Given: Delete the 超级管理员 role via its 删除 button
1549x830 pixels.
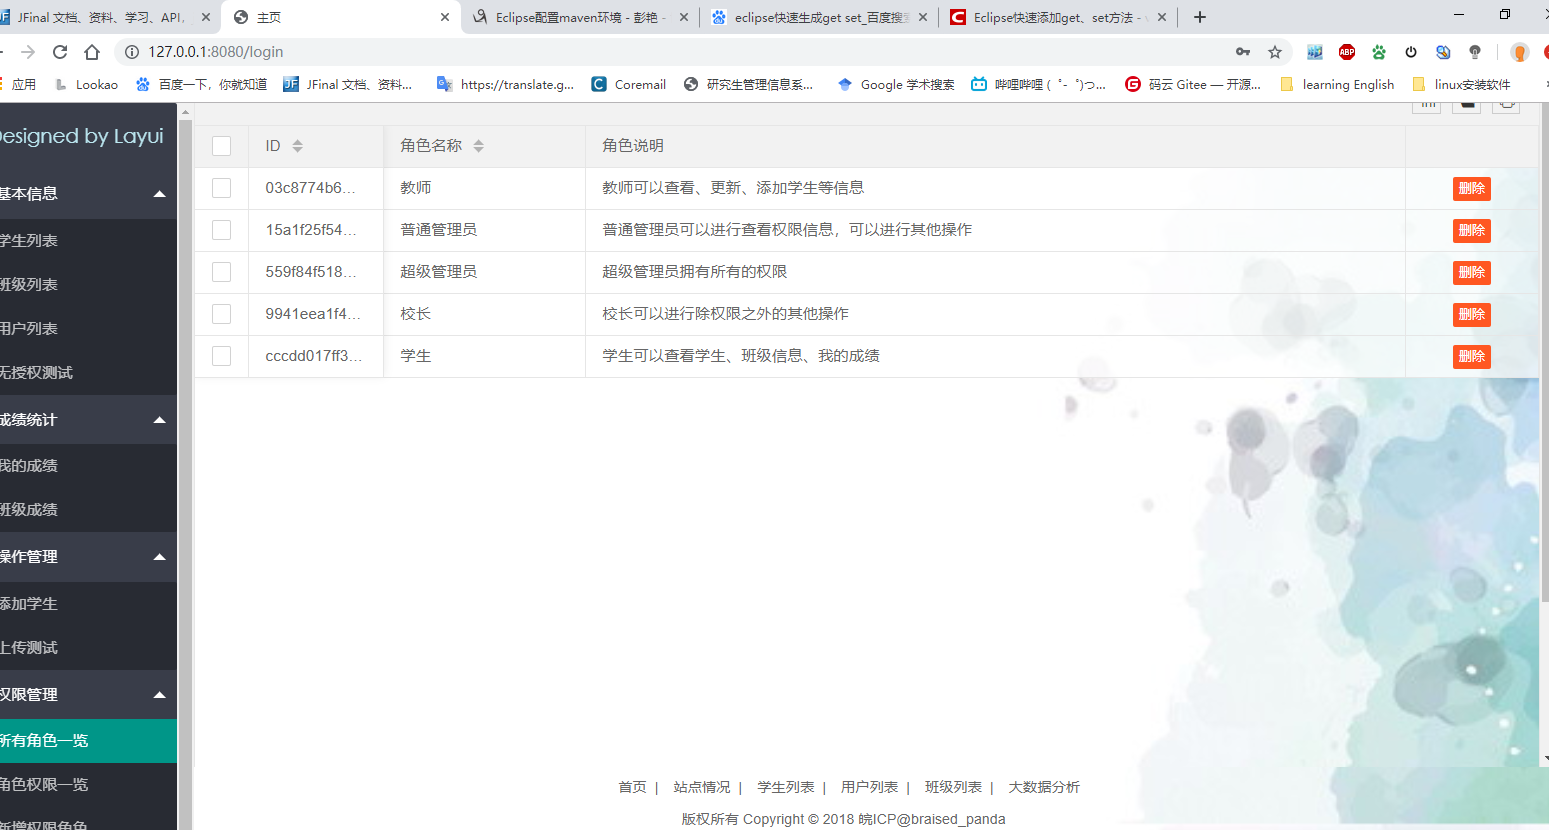Looking at the screenshot, I should pyautogui.click(x=1471, y=272).
